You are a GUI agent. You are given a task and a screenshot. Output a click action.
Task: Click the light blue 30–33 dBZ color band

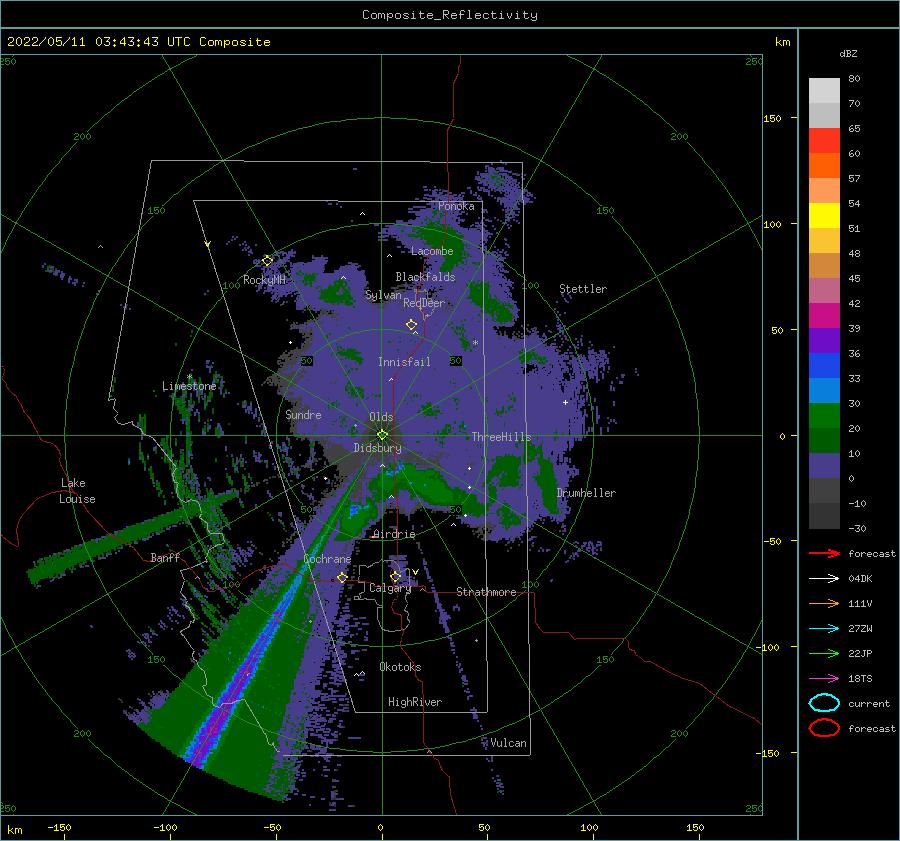(x=824, y=391)
